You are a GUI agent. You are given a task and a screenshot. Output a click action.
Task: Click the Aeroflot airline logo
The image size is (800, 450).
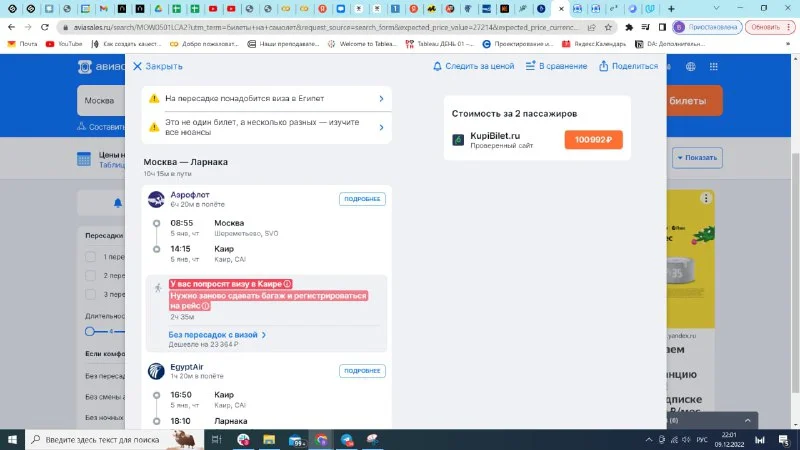(x=156, y=199)
